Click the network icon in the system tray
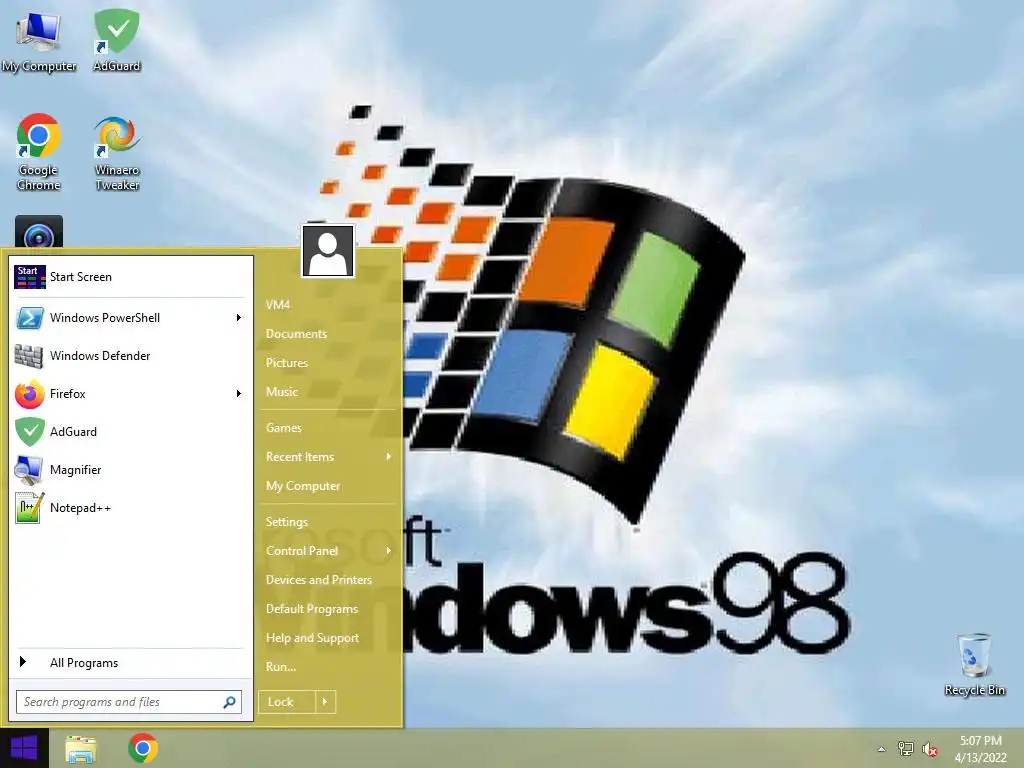1024x768 pixels. tap(905, 749)
